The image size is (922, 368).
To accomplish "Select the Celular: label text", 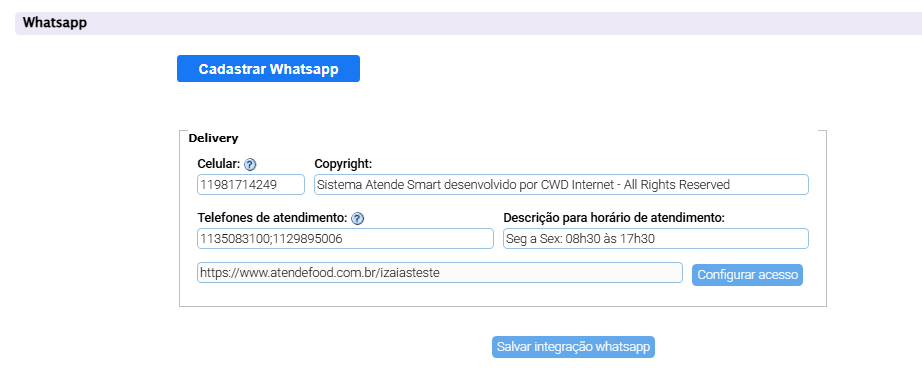I will [x=219, y=163].
